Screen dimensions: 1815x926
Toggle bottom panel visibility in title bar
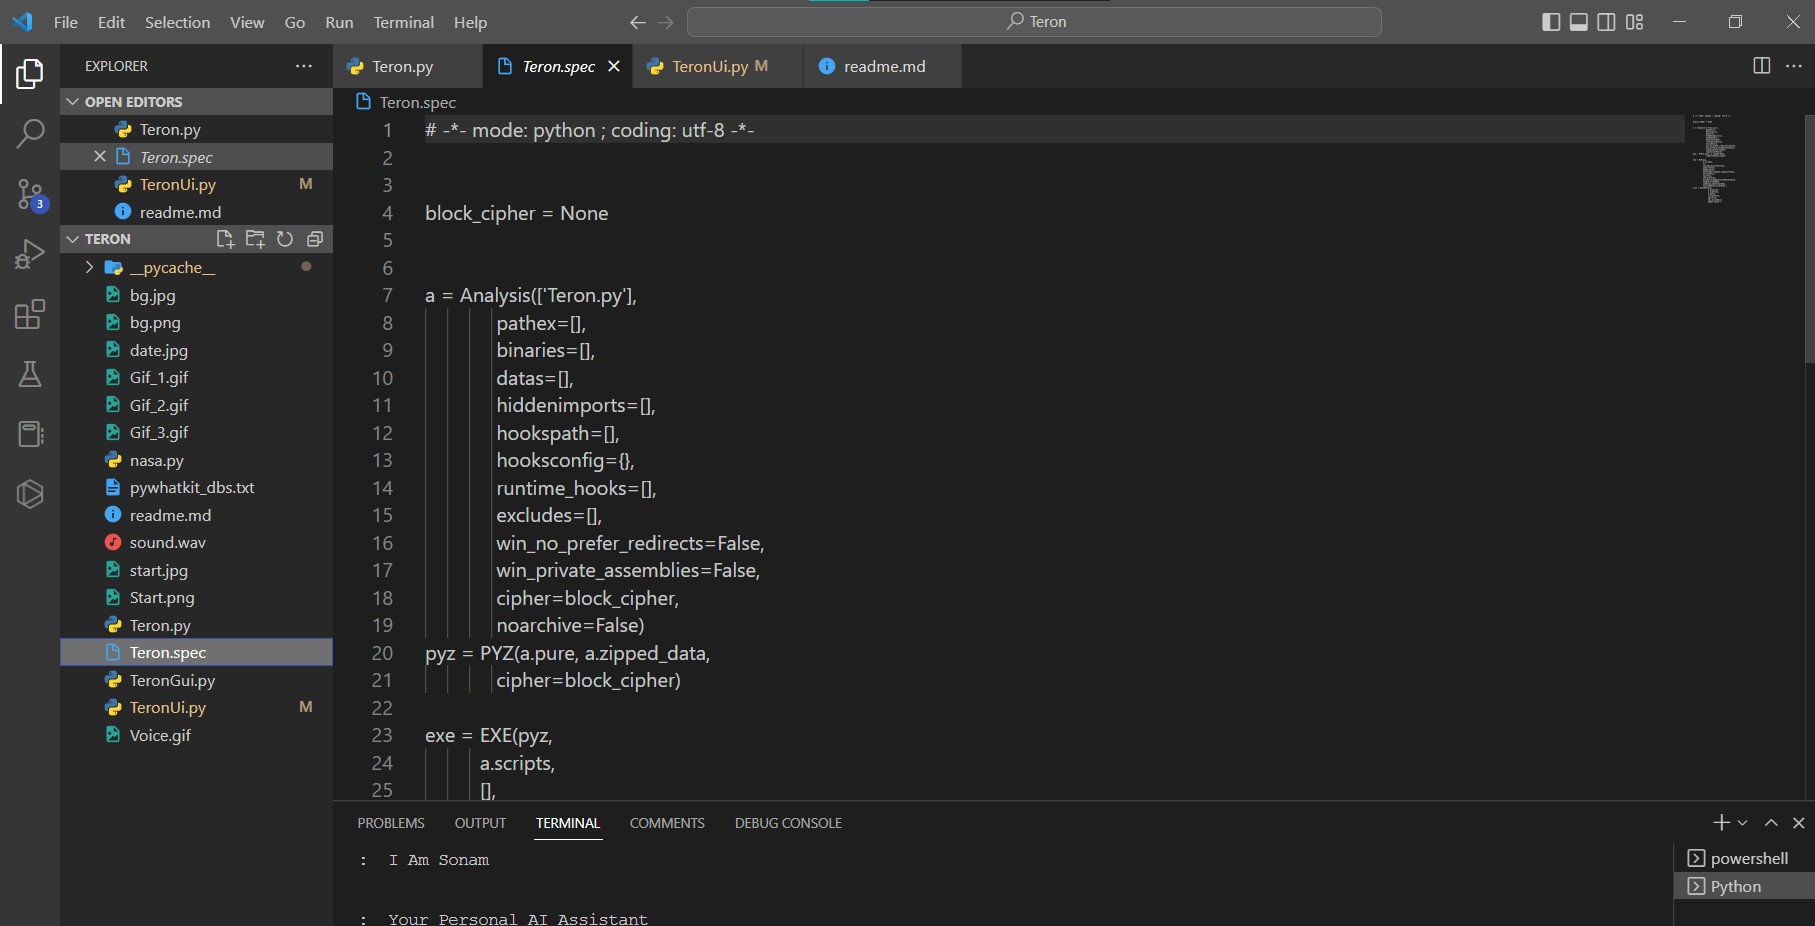1579,22
